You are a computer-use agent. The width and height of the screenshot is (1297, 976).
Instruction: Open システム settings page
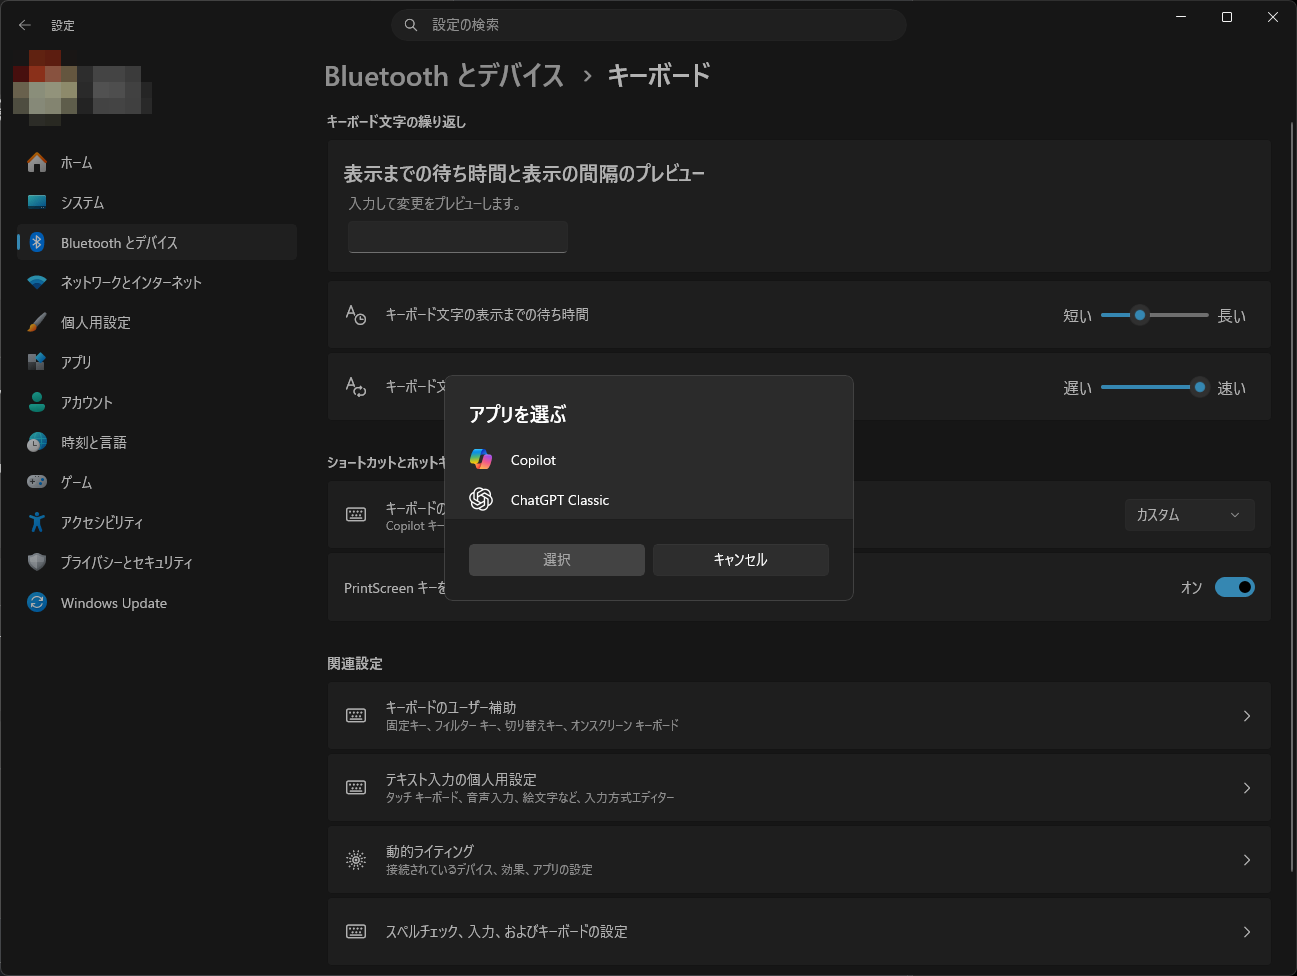pos(157,202)
